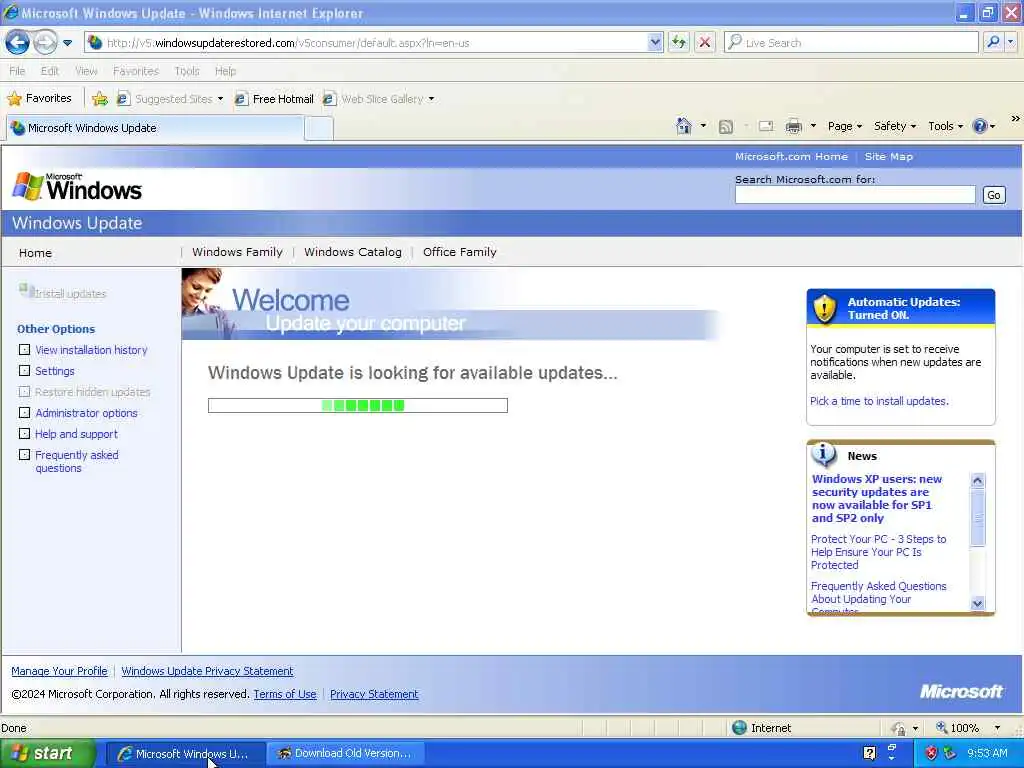Click the Refresh page icon
The height and width of the screenshot is (768, 1024).
coord(679,43)
